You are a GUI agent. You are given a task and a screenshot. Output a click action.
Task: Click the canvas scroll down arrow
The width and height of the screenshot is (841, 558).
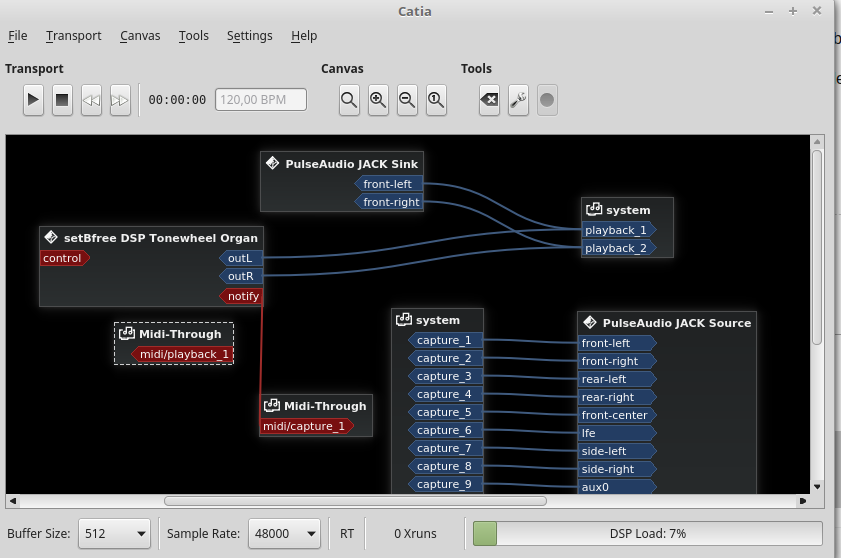817,487
